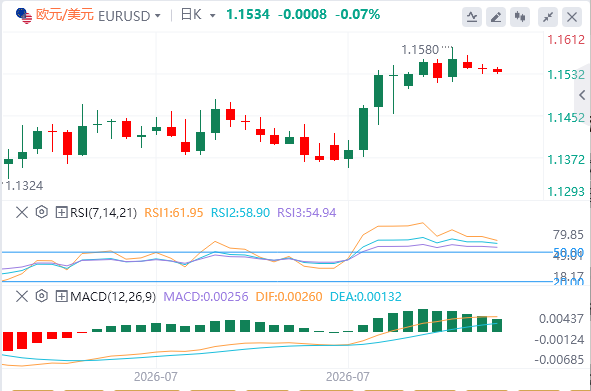Close the chart with X button
Viewport: 591px width, 391px height.
[x=572, y=17]
